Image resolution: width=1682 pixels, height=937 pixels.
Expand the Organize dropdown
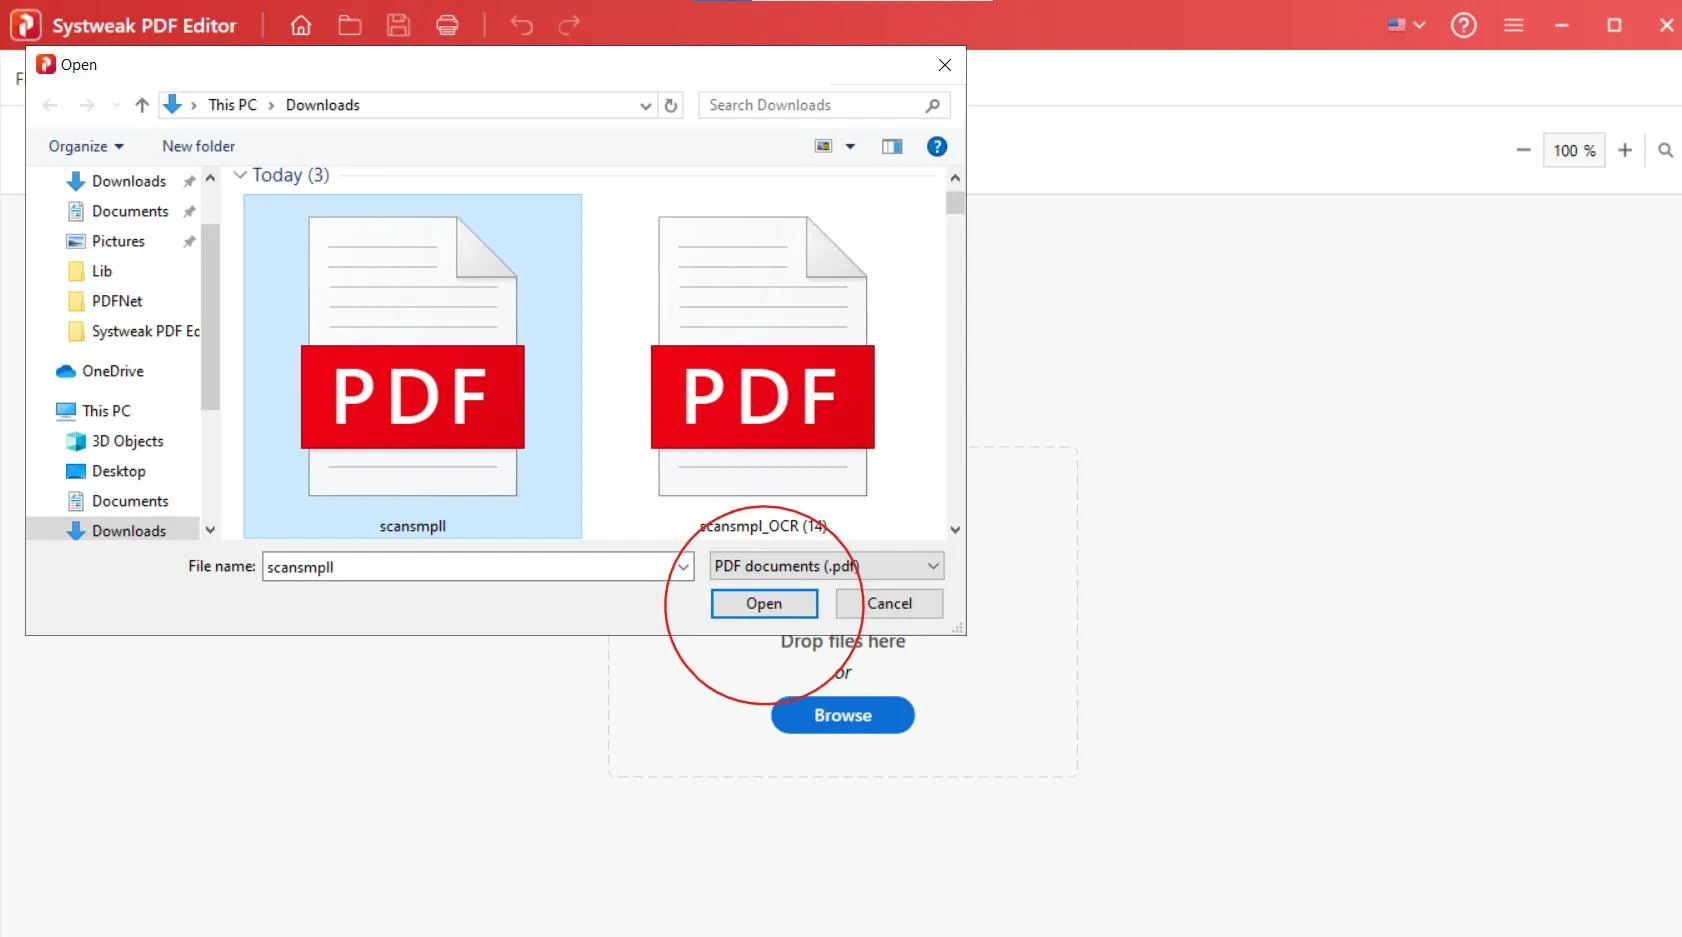coord(85,146)
